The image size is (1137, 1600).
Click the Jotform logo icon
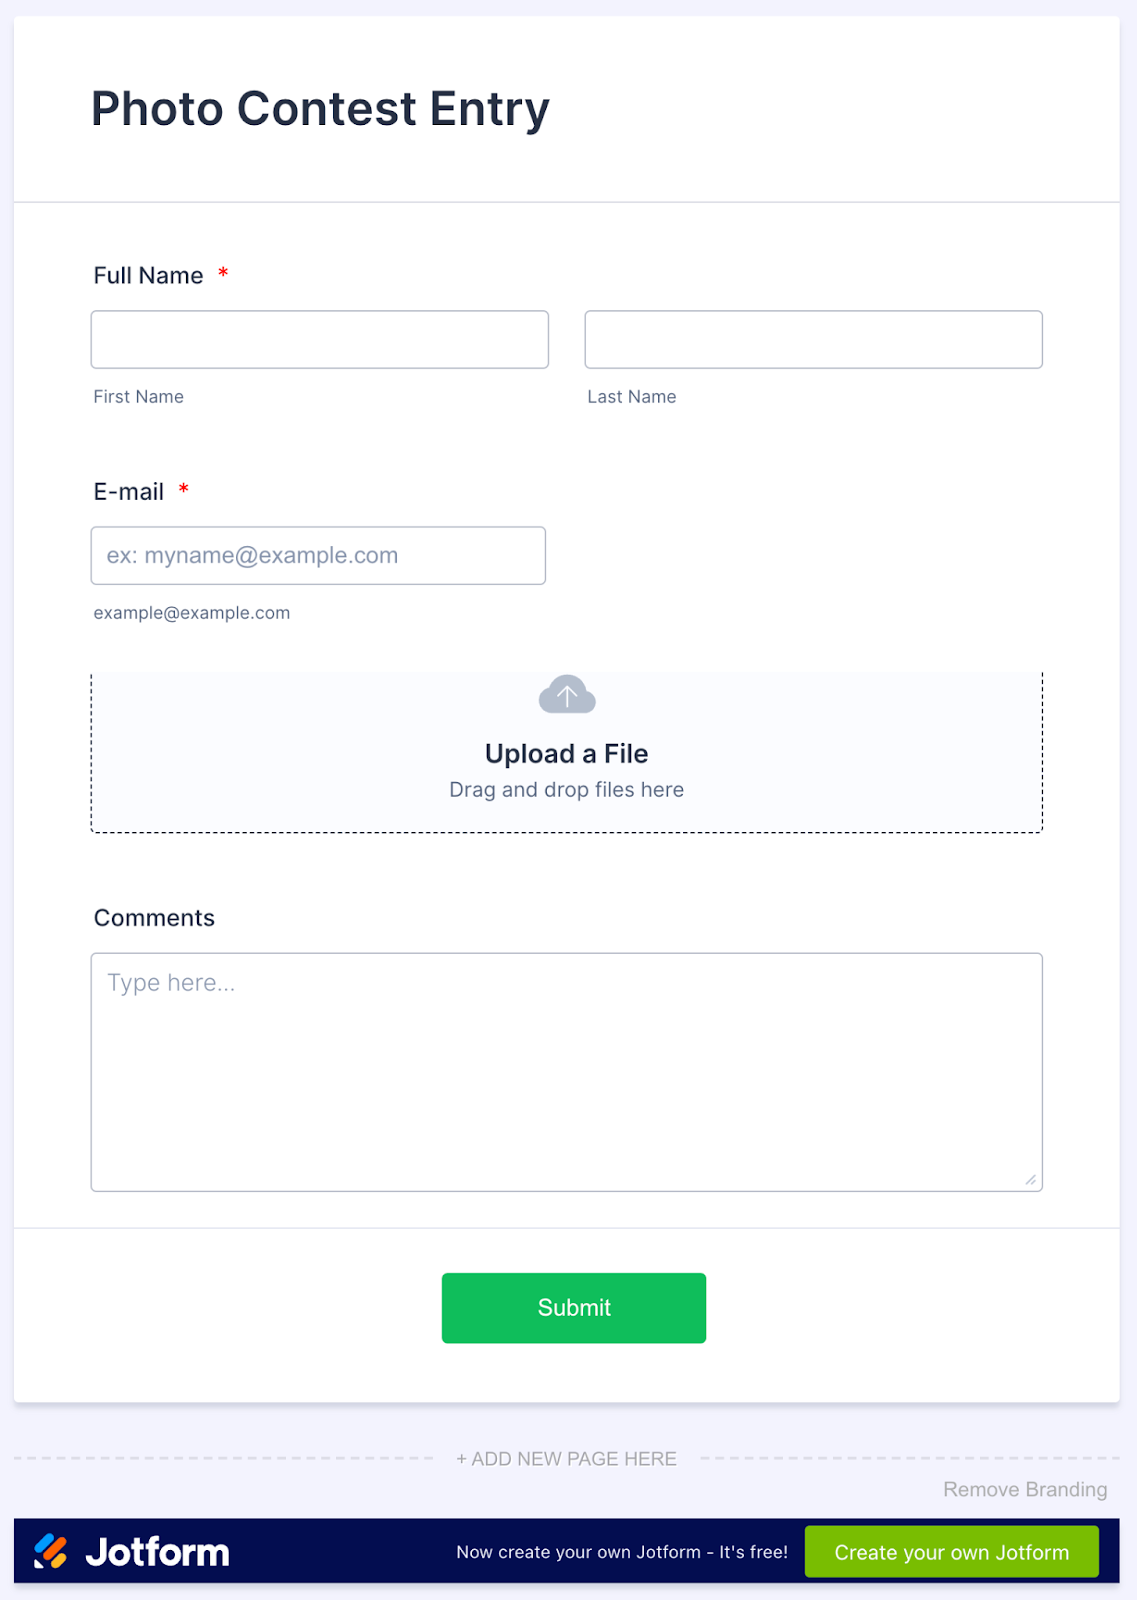pyautogui.click(x=51, y=1551)
